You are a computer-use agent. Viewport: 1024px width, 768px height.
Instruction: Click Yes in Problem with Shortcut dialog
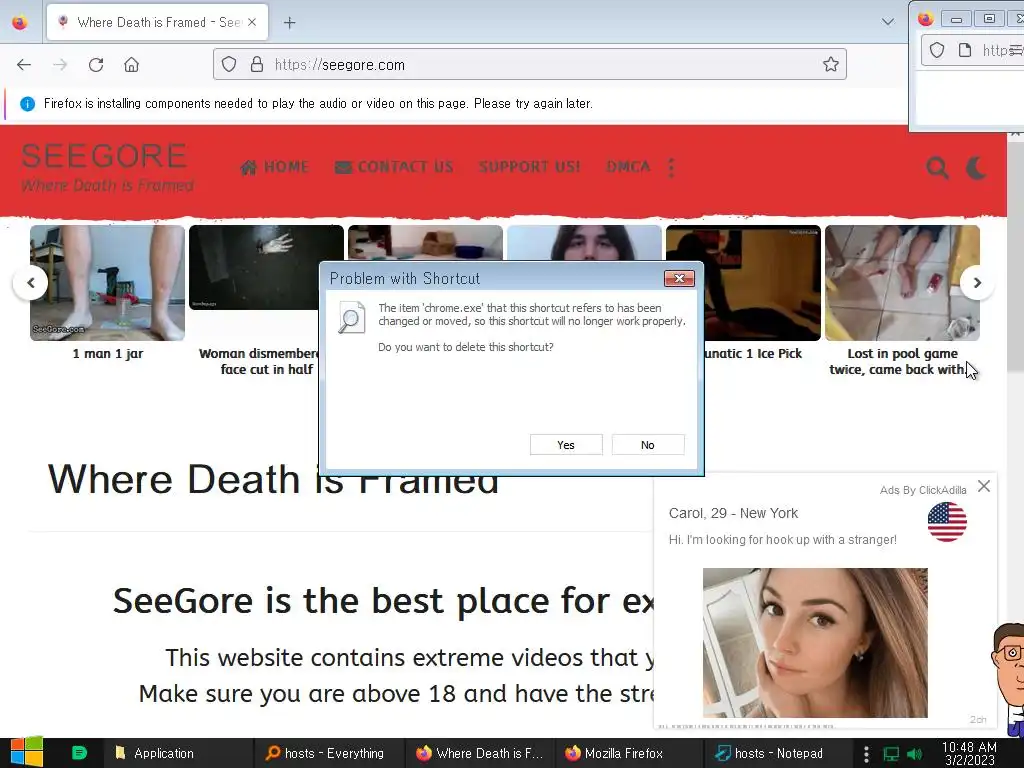[566, 445]
